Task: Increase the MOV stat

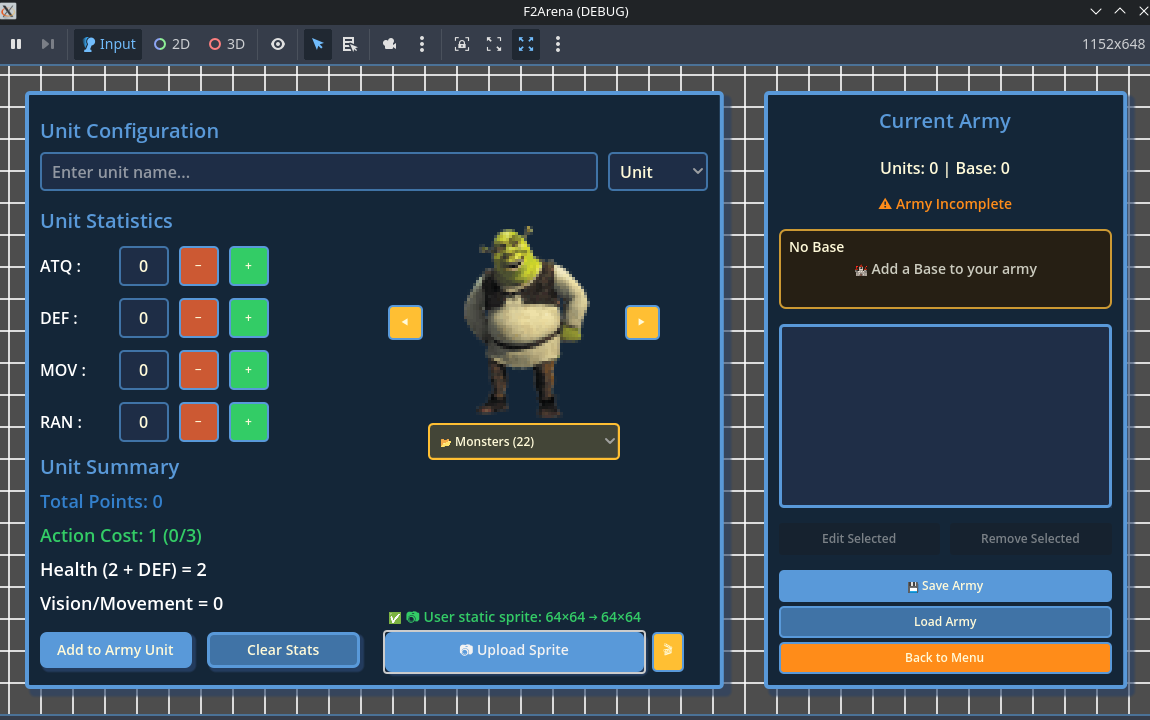Action: click(x=249, y=370)
